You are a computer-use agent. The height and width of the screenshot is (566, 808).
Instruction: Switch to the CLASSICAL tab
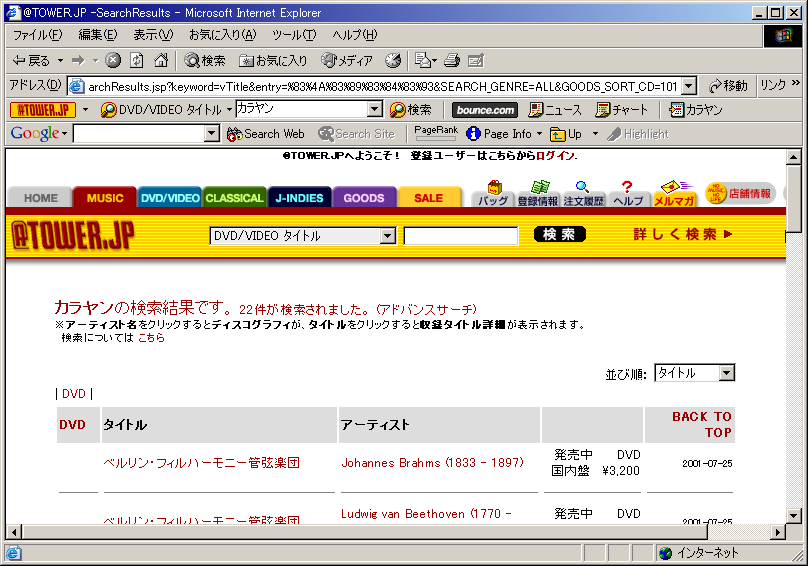coord(234,198)
